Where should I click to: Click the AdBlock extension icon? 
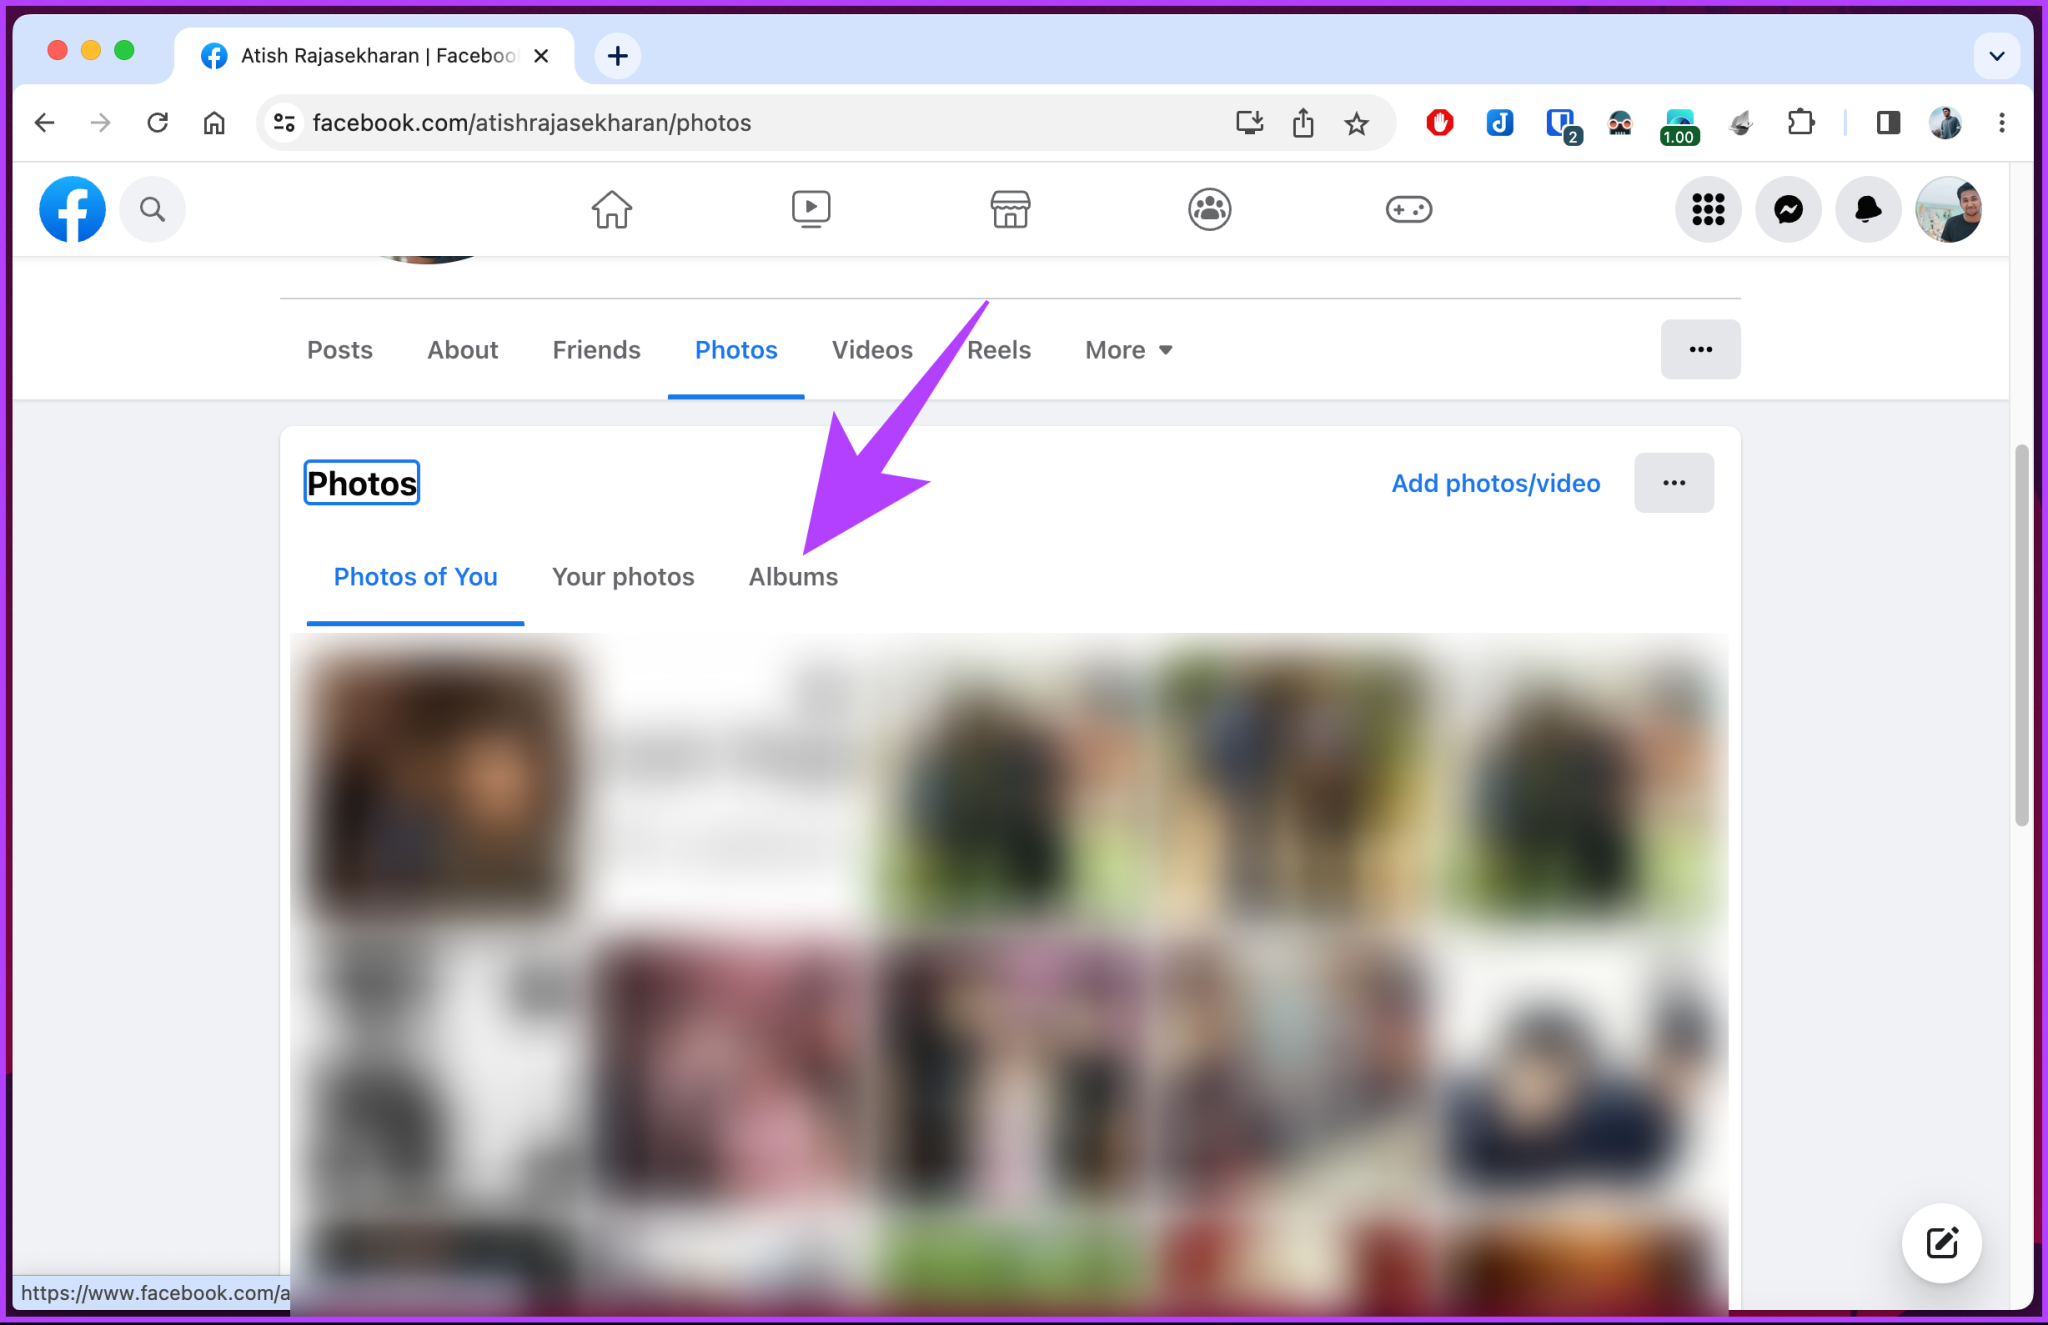[1439, 122]
